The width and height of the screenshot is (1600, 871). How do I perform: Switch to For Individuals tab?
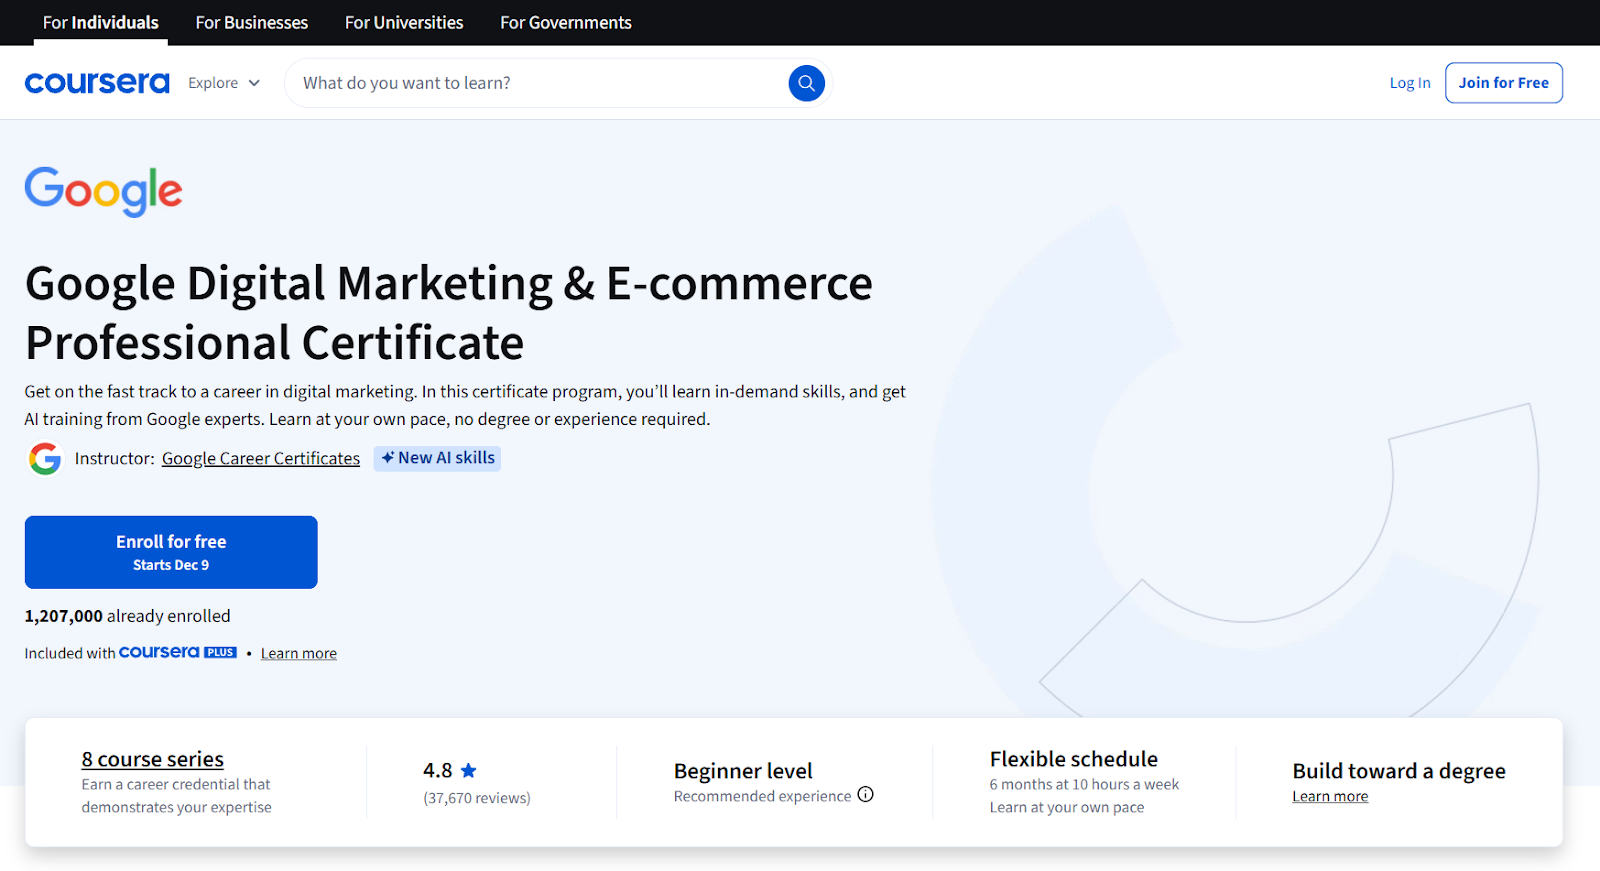coord(100,22)
